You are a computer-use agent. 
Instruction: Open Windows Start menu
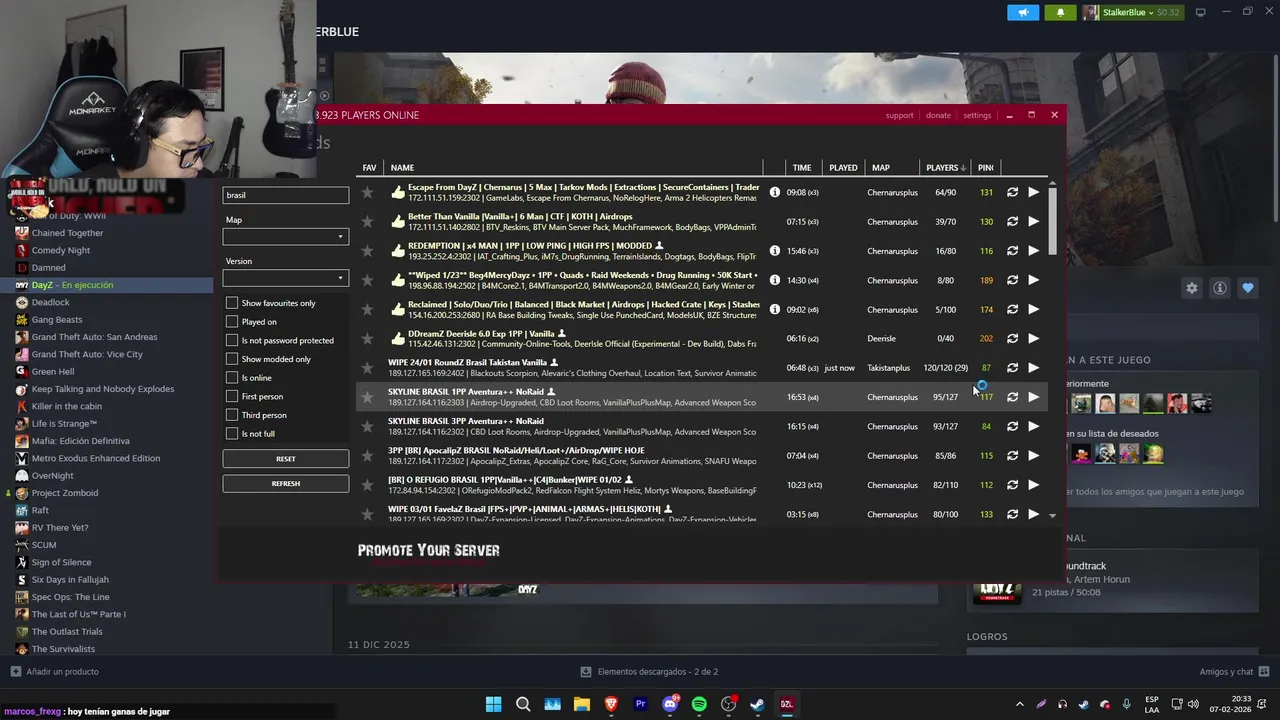point(494,704)
